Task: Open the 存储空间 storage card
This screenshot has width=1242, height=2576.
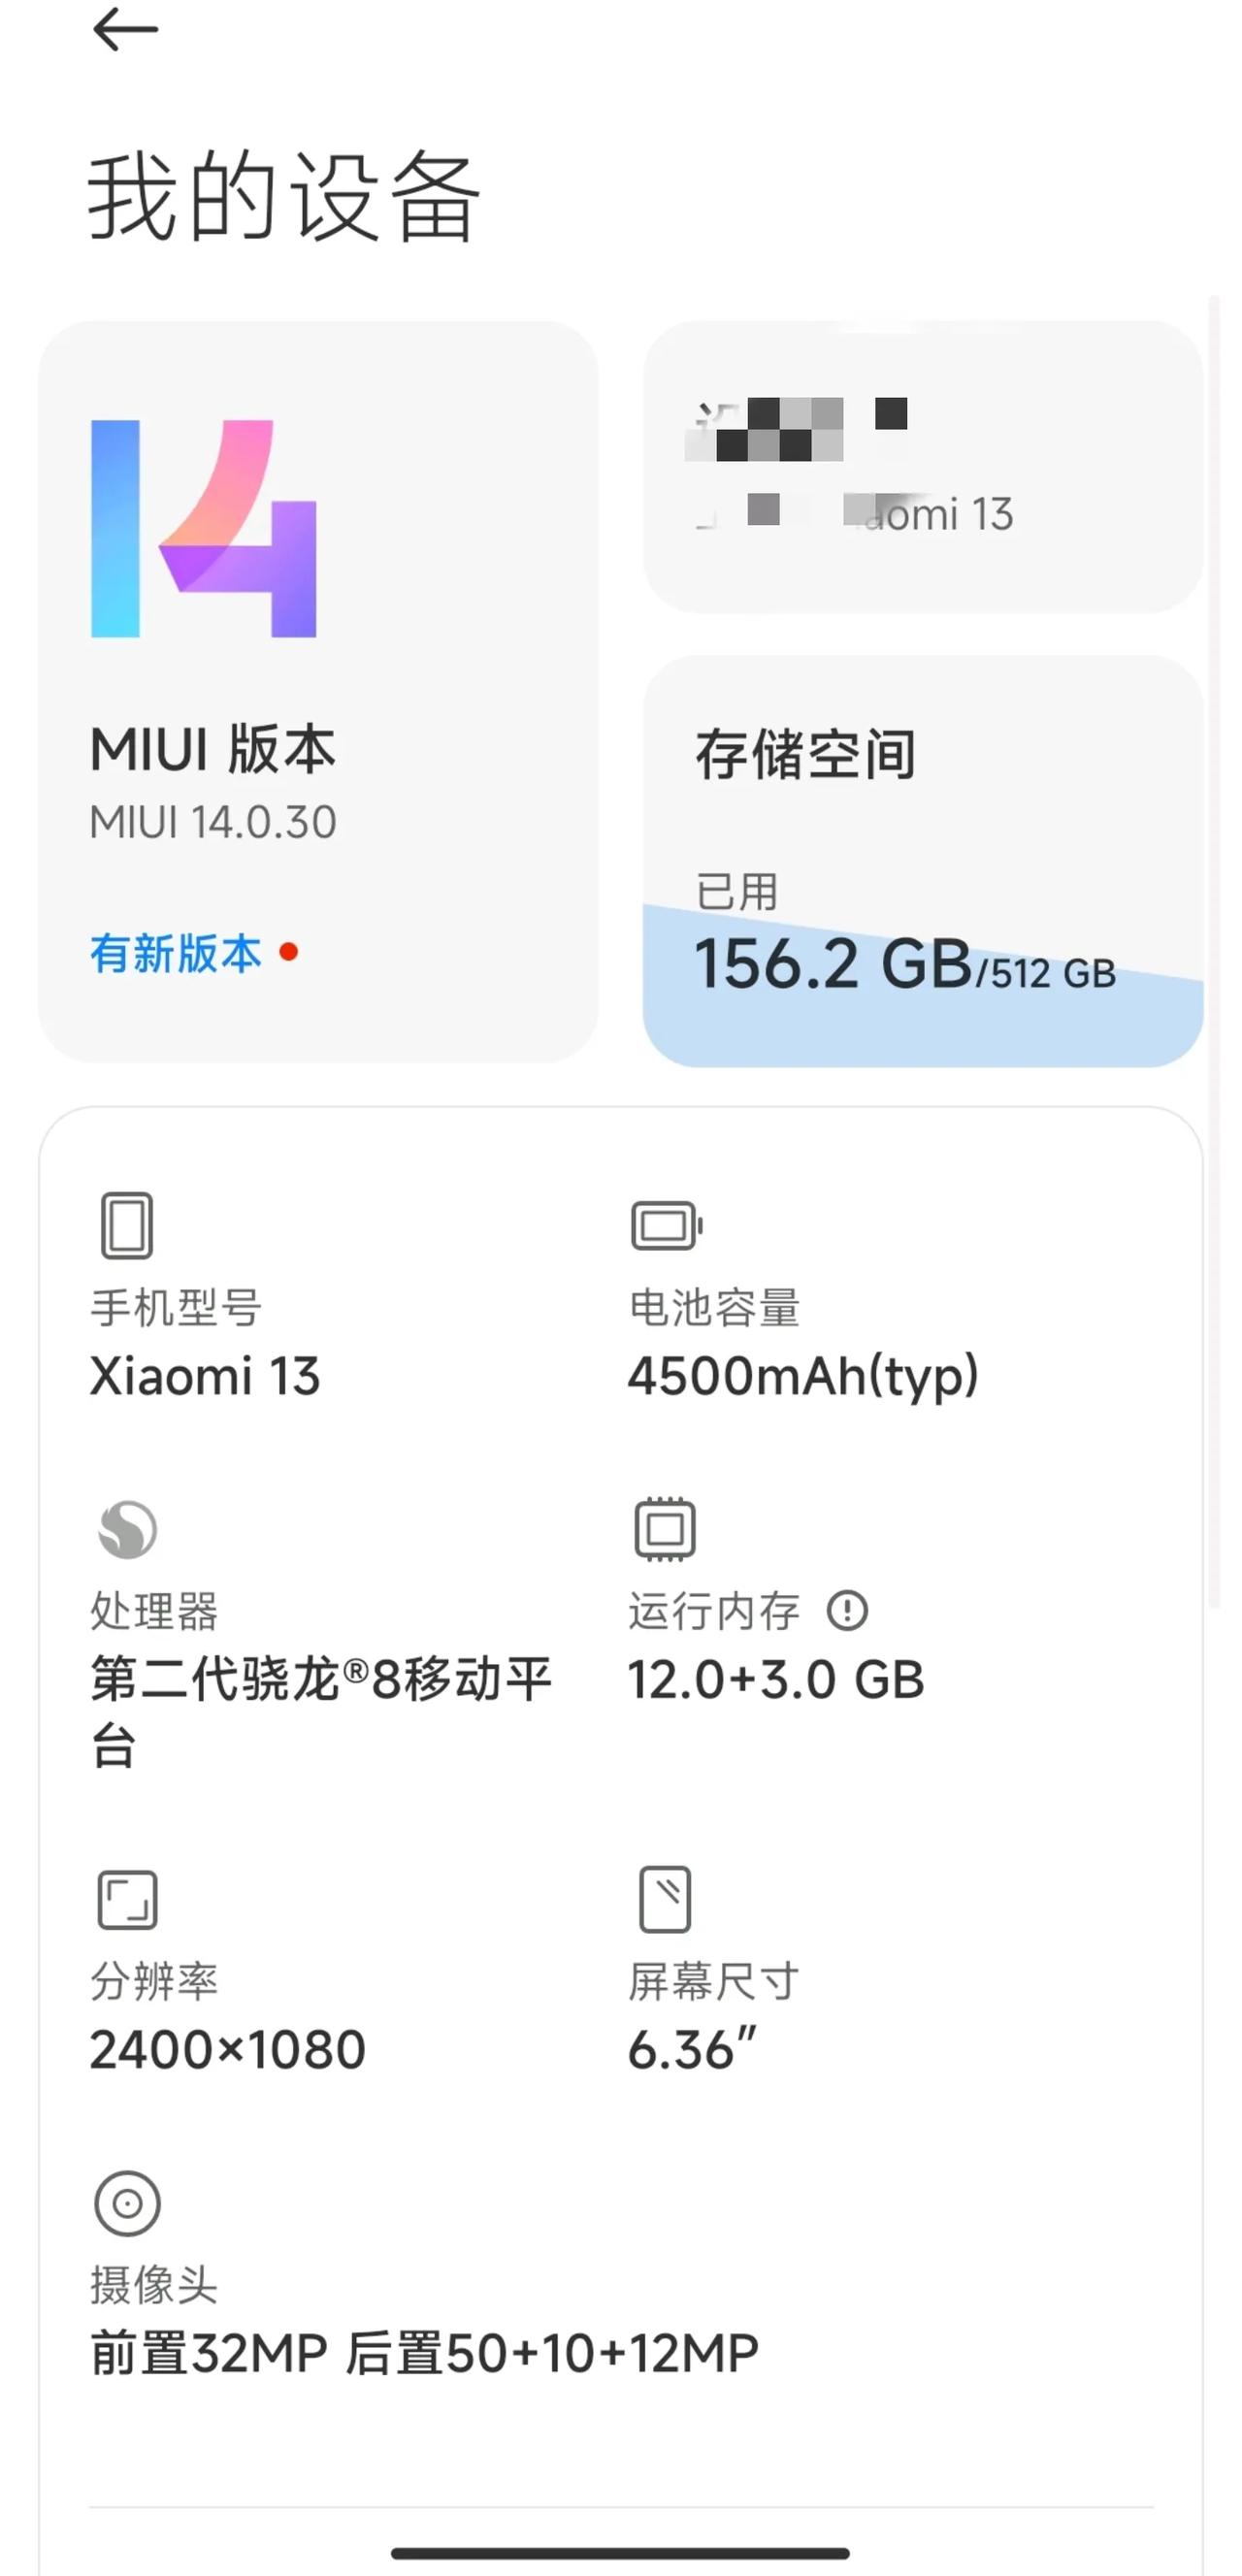Action: 922,861
